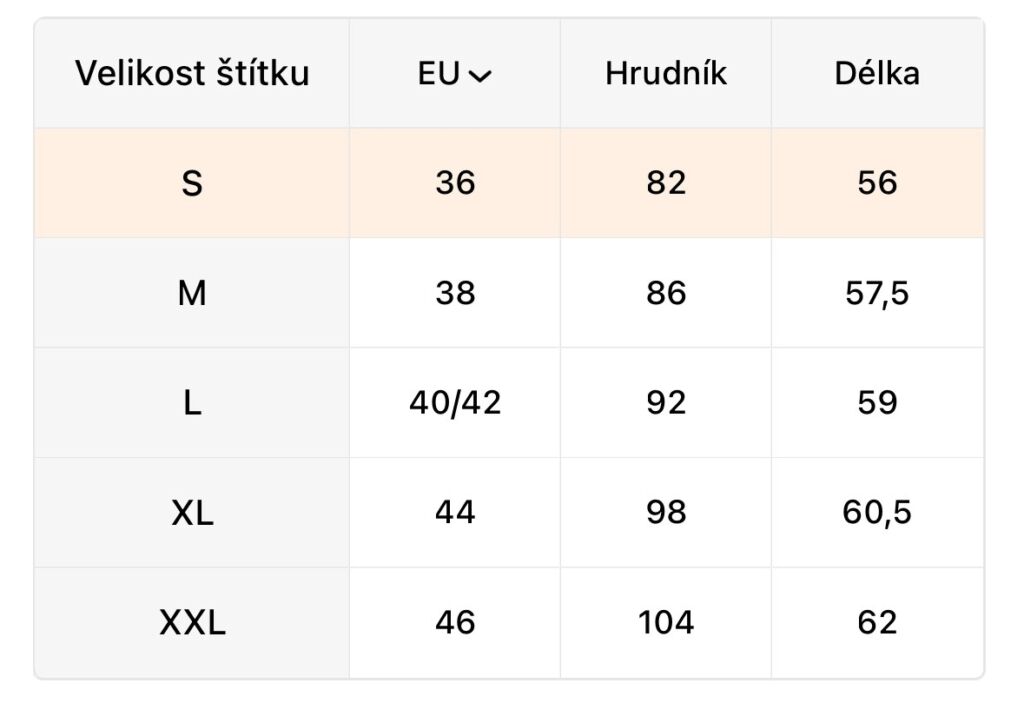
Task: Click chest measurement 92 cell
Action: click(666, 404)
